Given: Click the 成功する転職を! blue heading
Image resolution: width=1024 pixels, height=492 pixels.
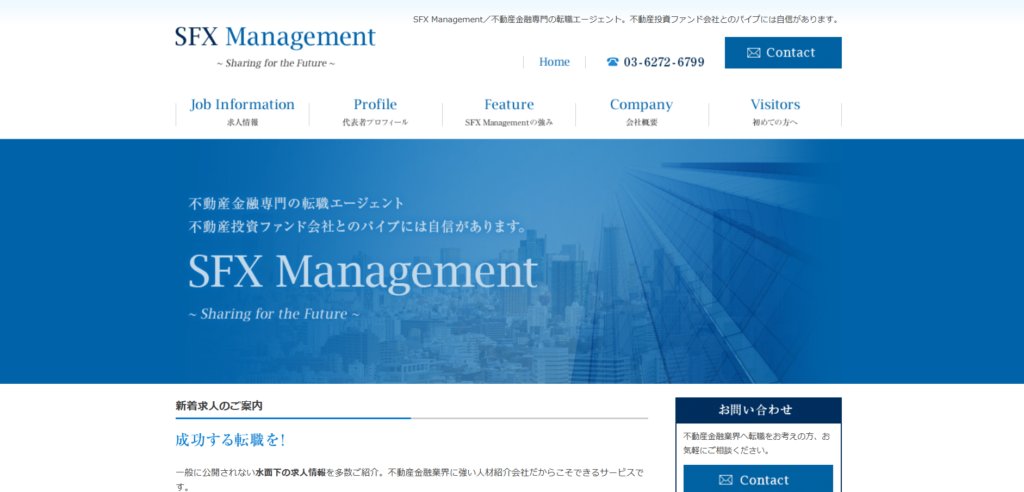Looking at the screenshot, I should click(x=230, y=440).
